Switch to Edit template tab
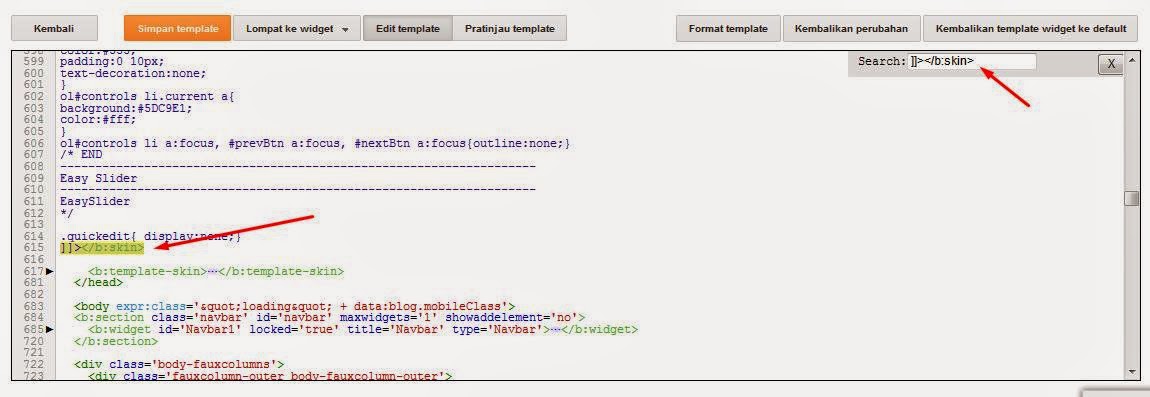Viewport: 1150px width, 397px height. click(x=408, y=29)
